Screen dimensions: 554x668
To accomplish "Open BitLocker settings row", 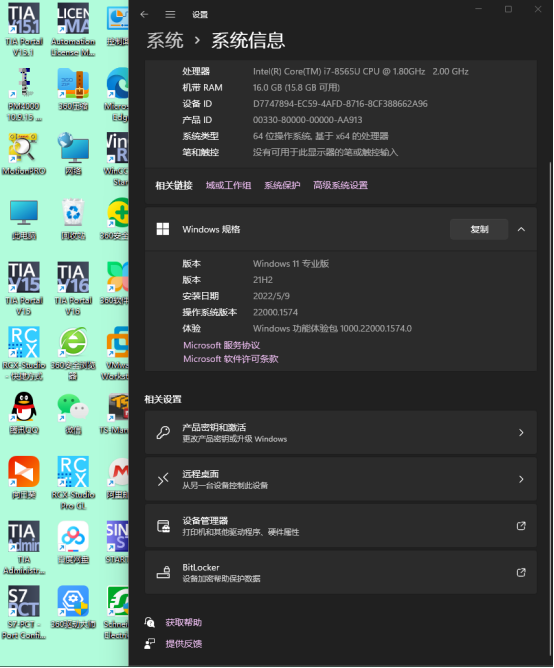I will point(340,572).
